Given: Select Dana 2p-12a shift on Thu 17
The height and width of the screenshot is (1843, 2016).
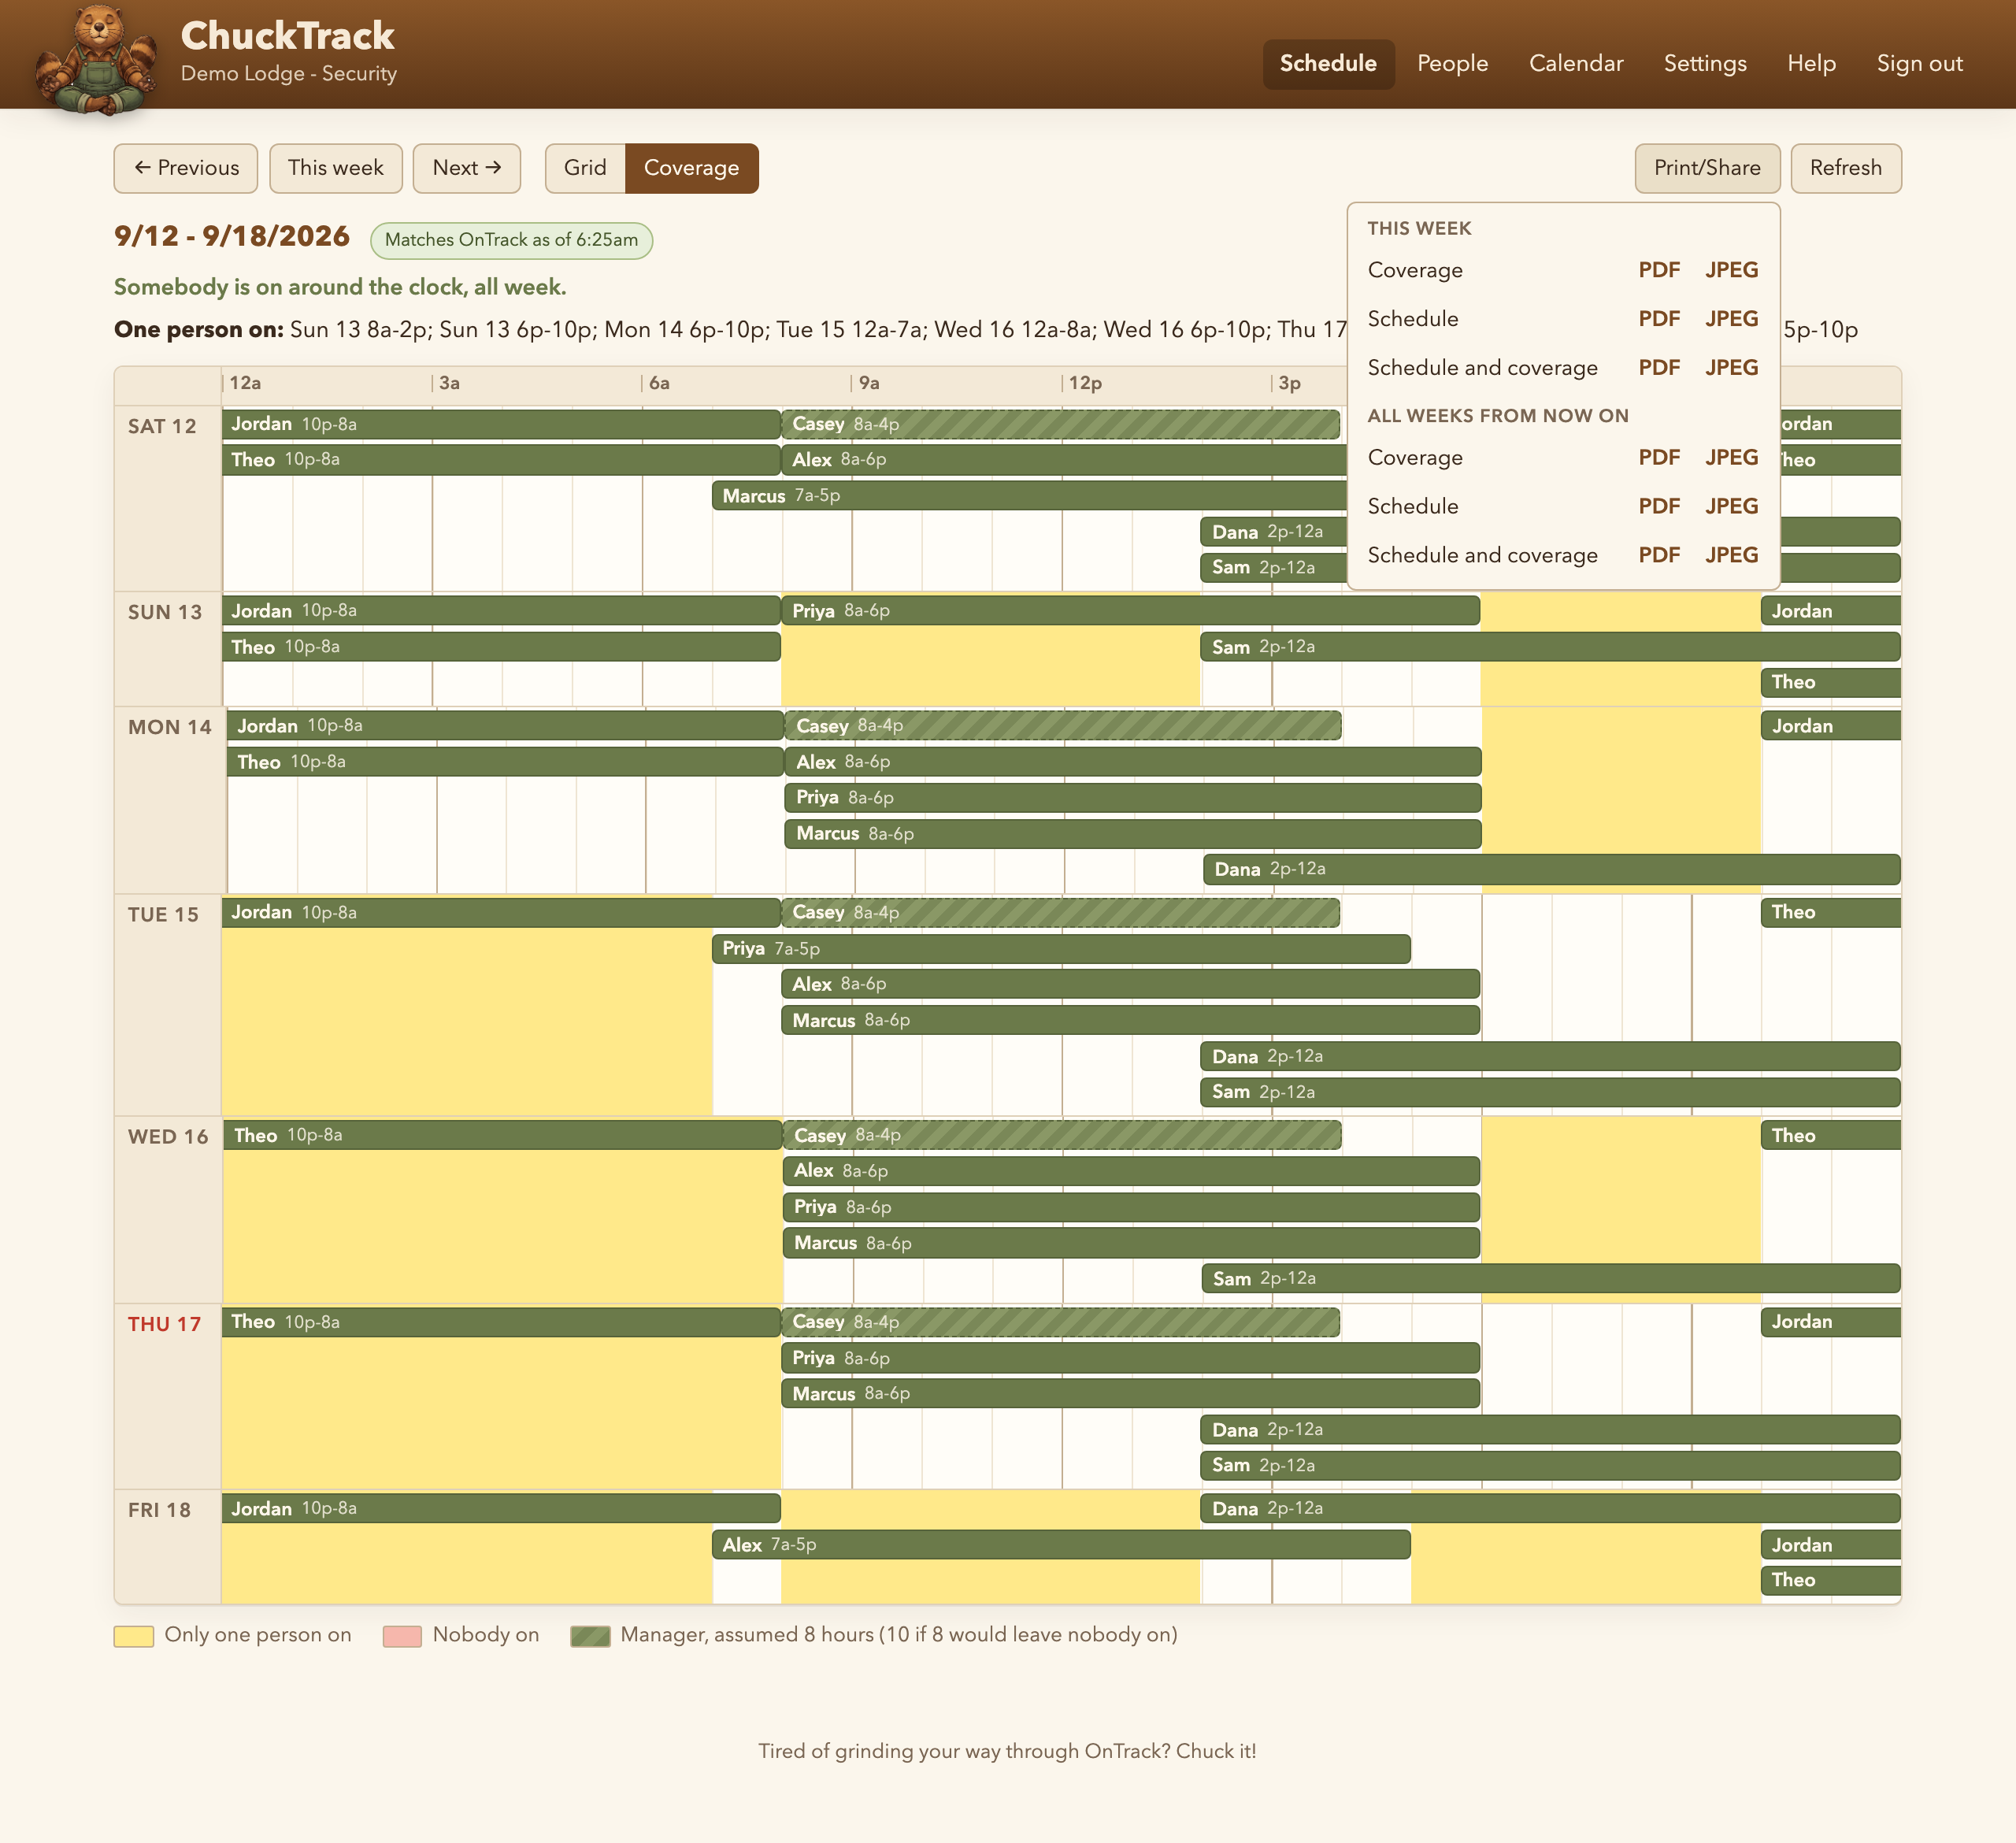Looking at the screenshot, I should point(1550,1430).
